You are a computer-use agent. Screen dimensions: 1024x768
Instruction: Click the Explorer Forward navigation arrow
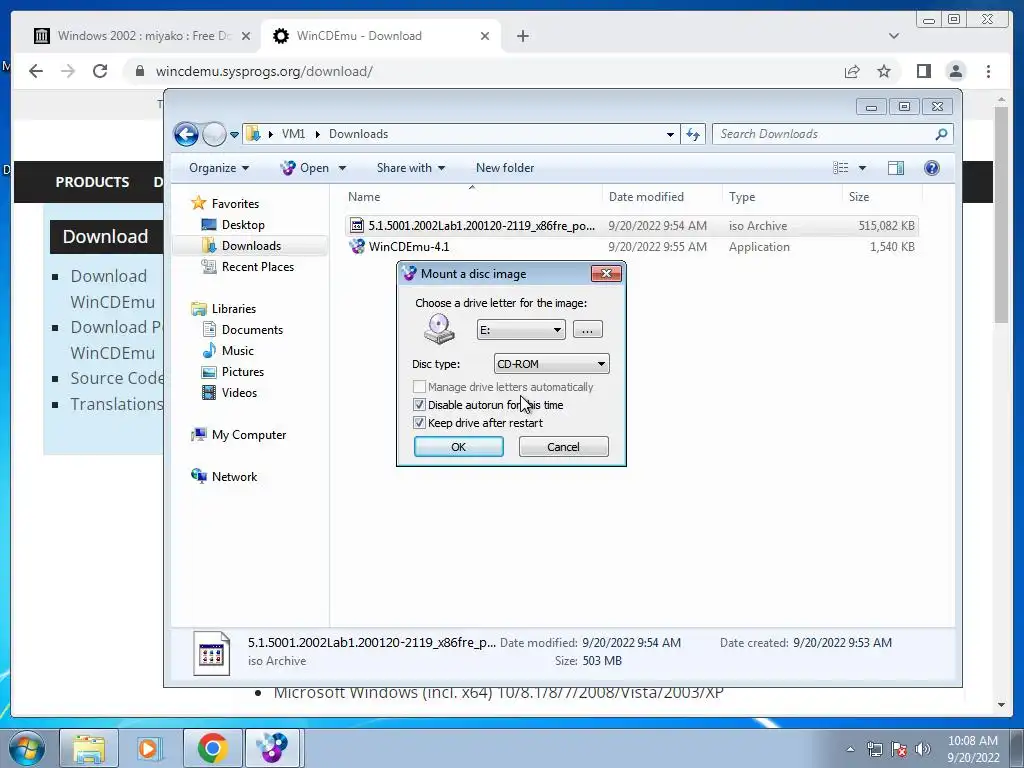click(x=214, y=135)
